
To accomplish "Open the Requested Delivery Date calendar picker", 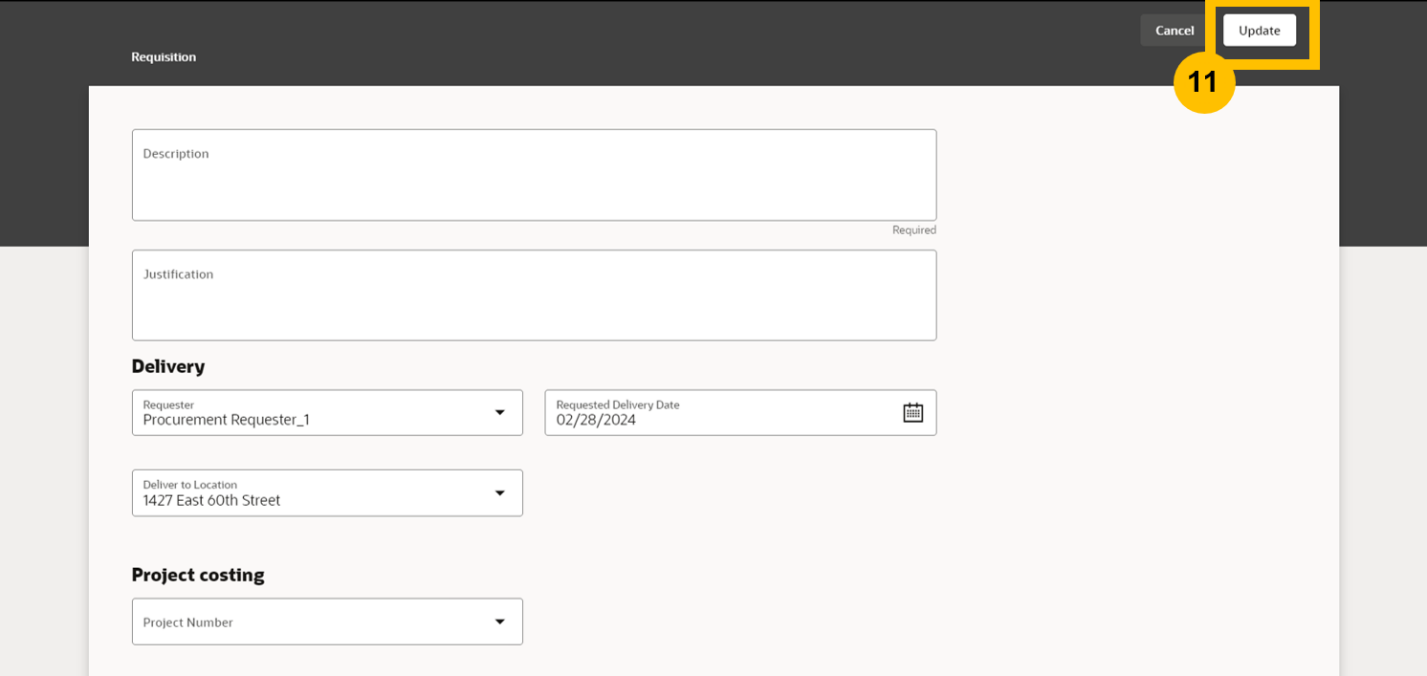I will coord(912,412).
